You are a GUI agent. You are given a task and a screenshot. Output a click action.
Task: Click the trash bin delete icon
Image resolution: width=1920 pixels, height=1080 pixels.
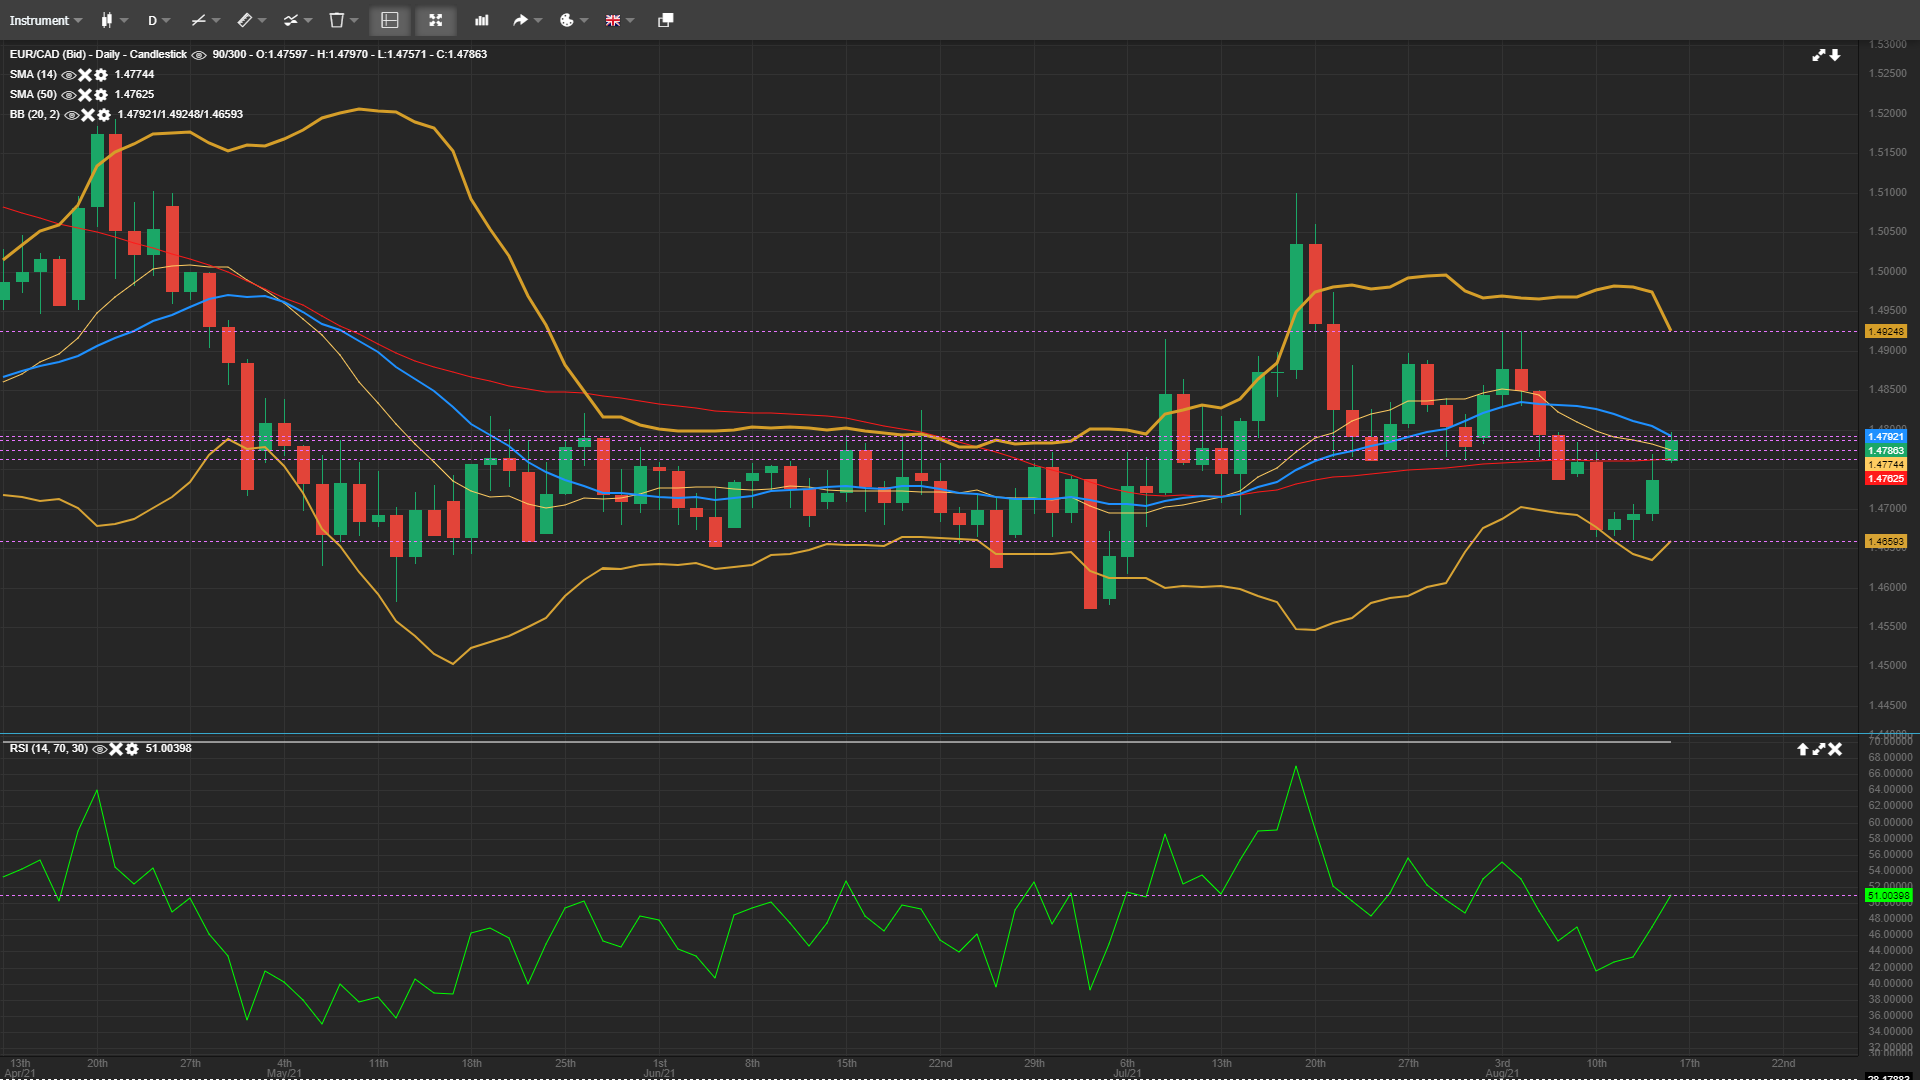pyautogui.click(x=337, y=20)
